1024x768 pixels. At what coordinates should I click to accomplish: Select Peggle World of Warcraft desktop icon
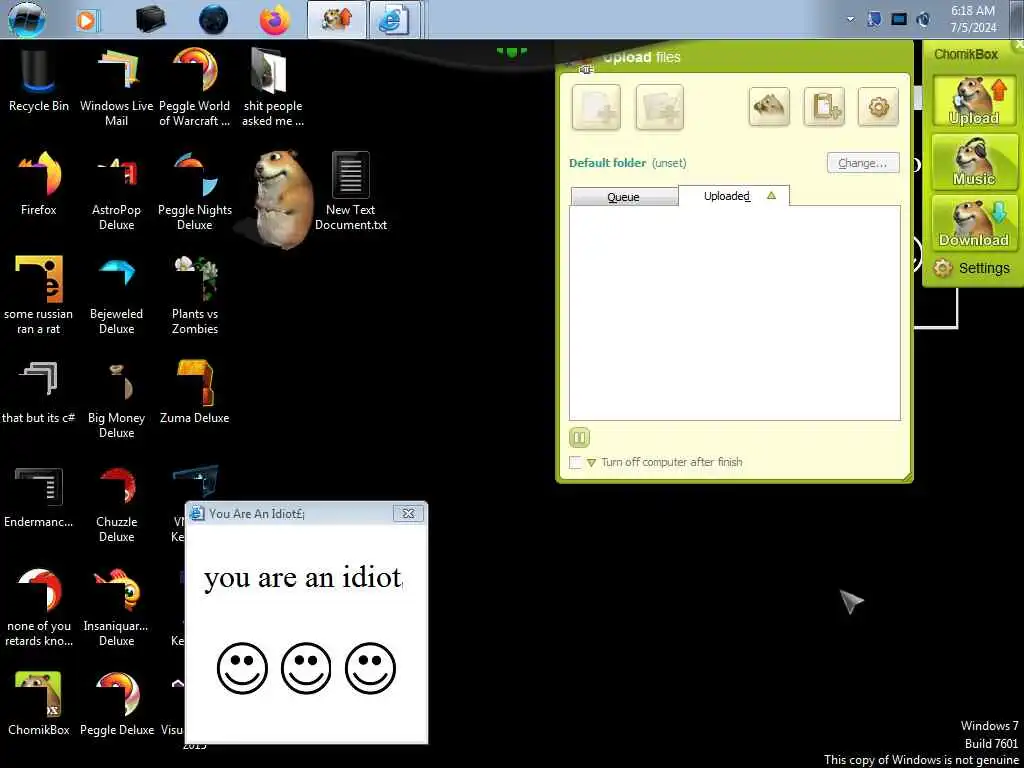pyautogui.click(x=195, y=87)
